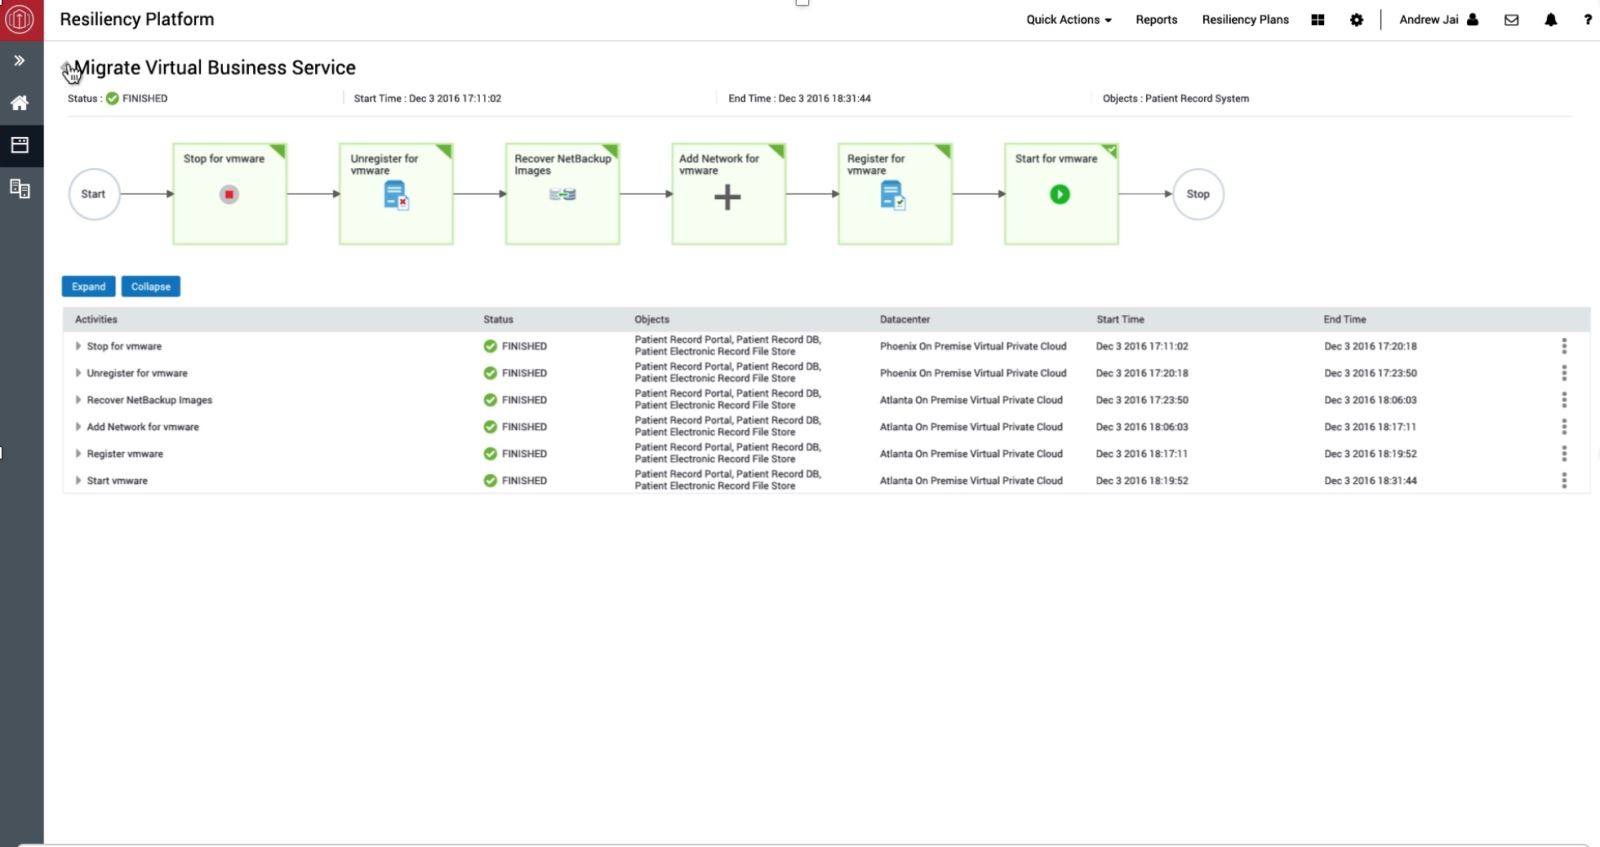
Task: Open the Reports menu
Action: click(x=1156, y=20)
